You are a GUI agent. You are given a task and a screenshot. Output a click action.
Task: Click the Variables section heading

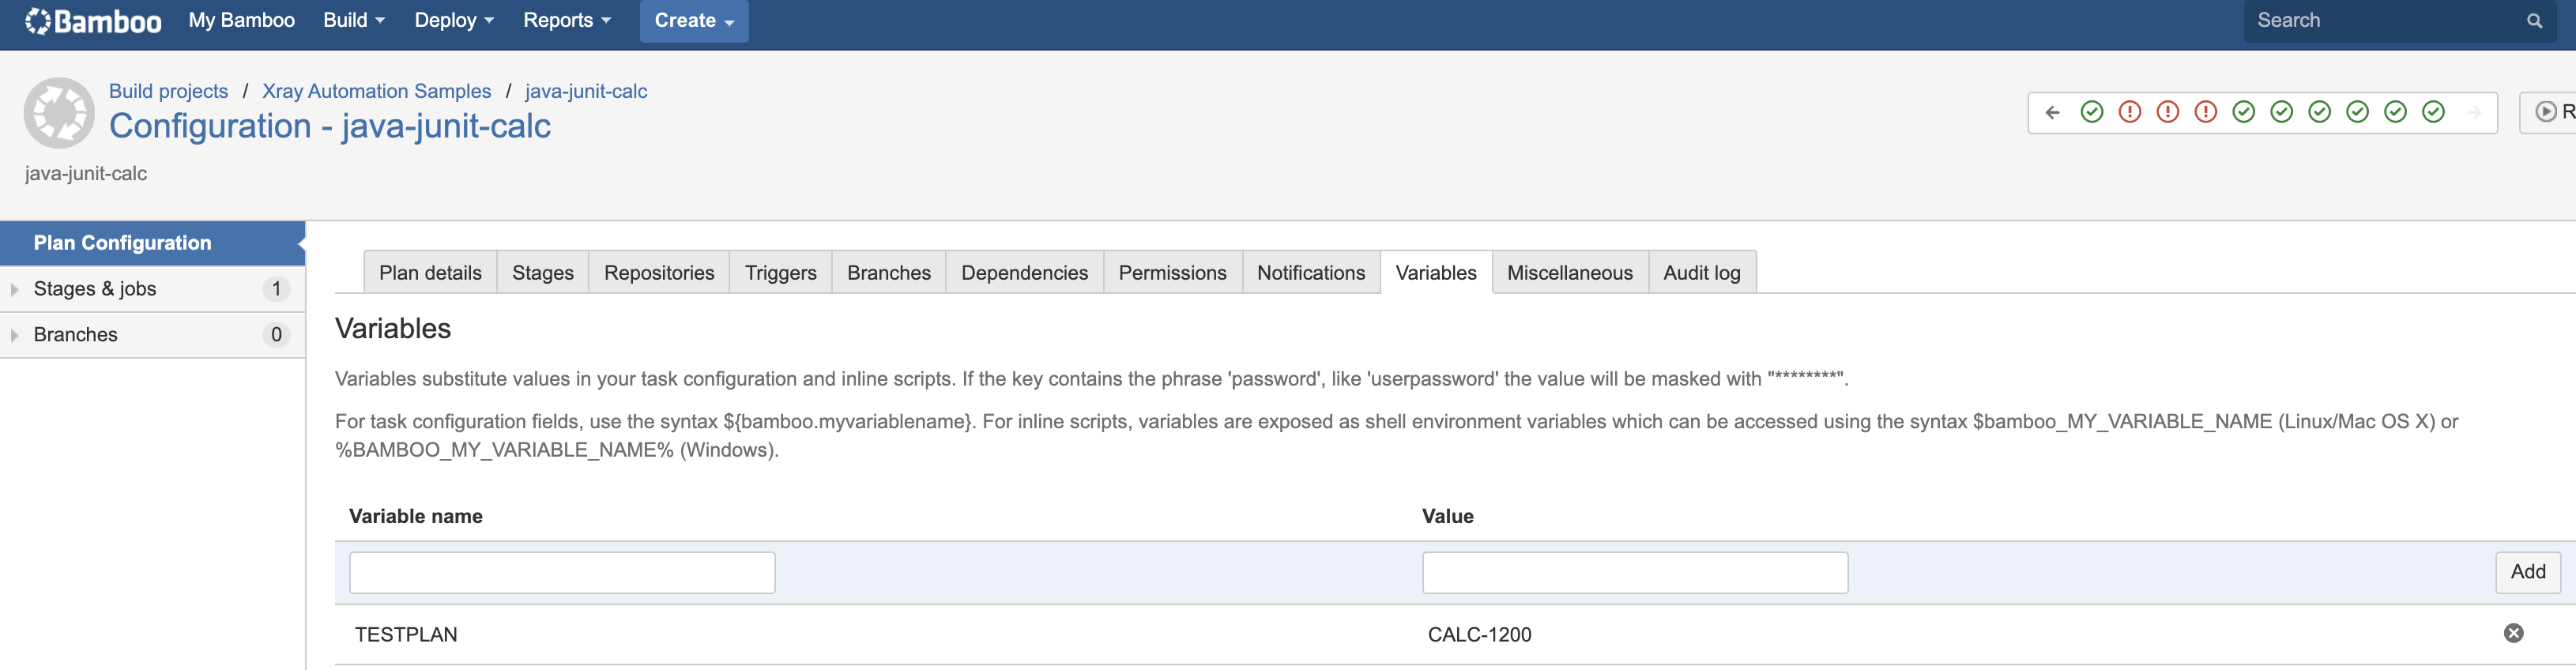tap(393, 329)
